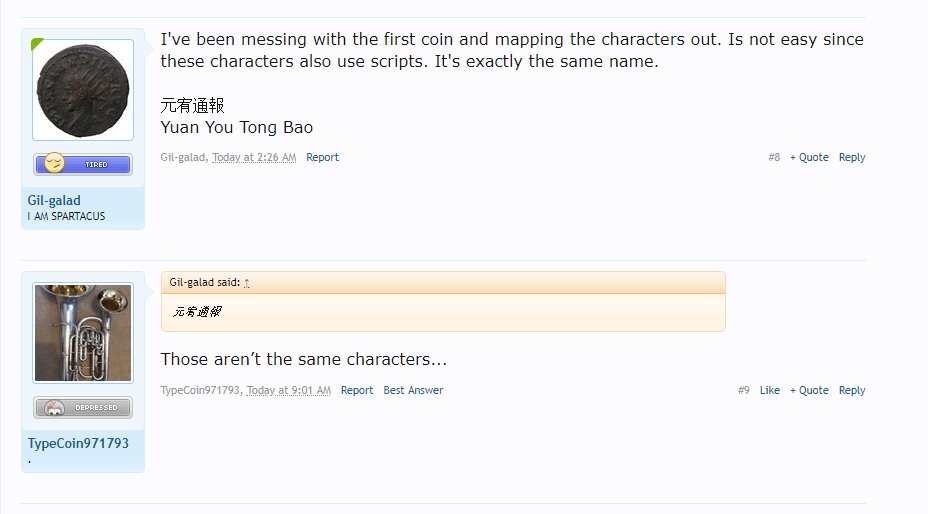Click the Tired mood badge under Gil-galad's avatar
Screen dimensions: 928x514
point(83,164)
